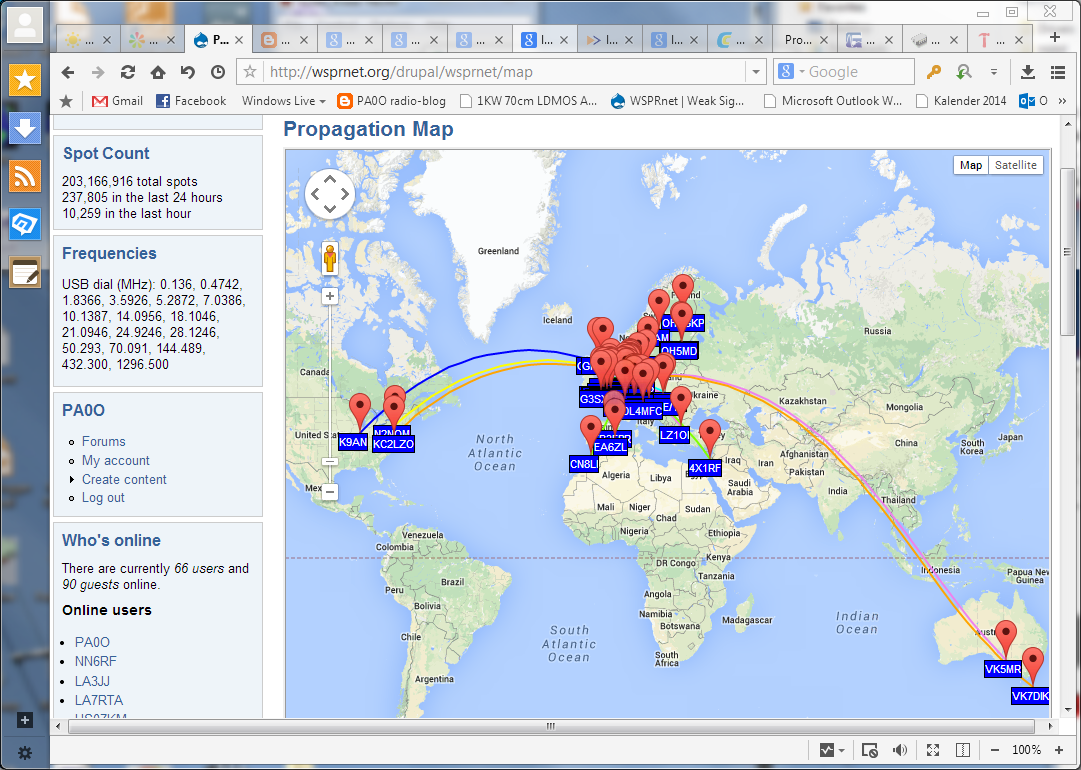Go to the home page
Image resolution: width=1081 pixels, height=770 pixels.
tap(158, 72)
